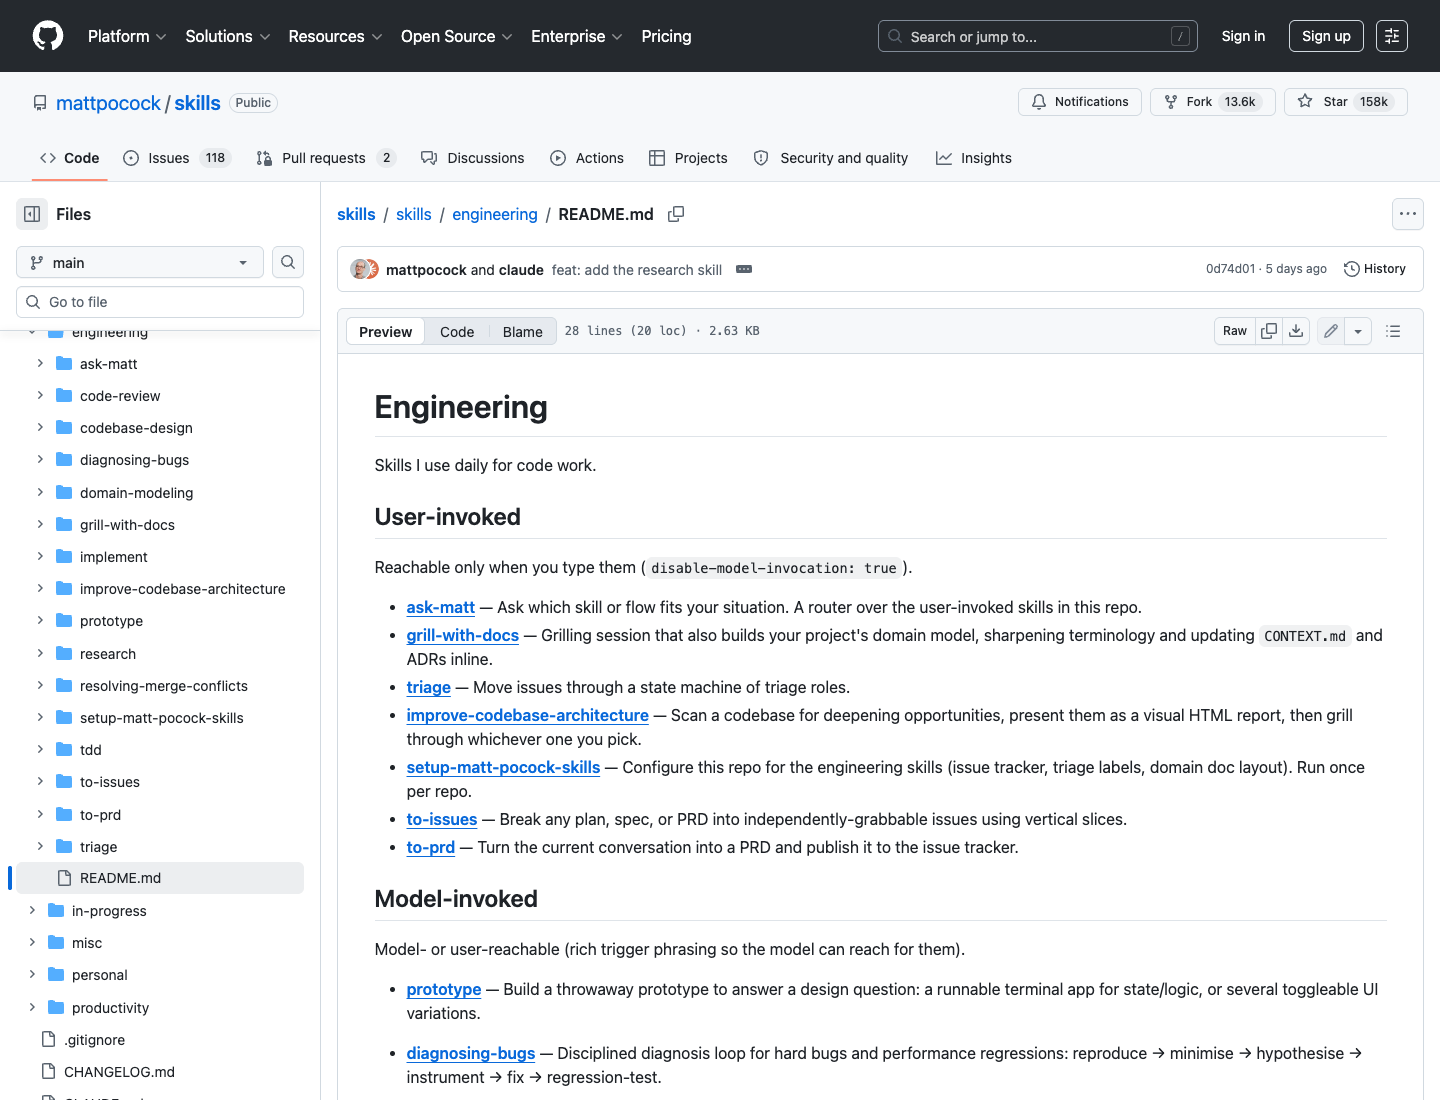The image size is (1440, 1100).
Task: Focus the Go to file input
Action: coord(160,302)
